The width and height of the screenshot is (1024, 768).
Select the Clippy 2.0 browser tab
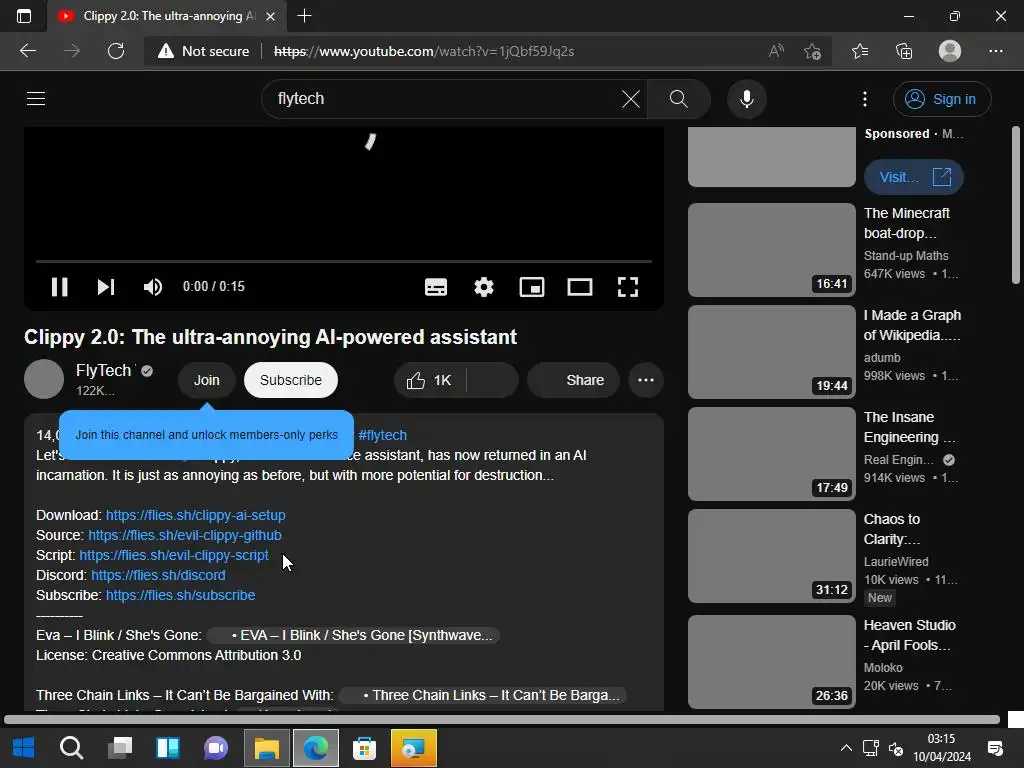[x=167, y=16]
